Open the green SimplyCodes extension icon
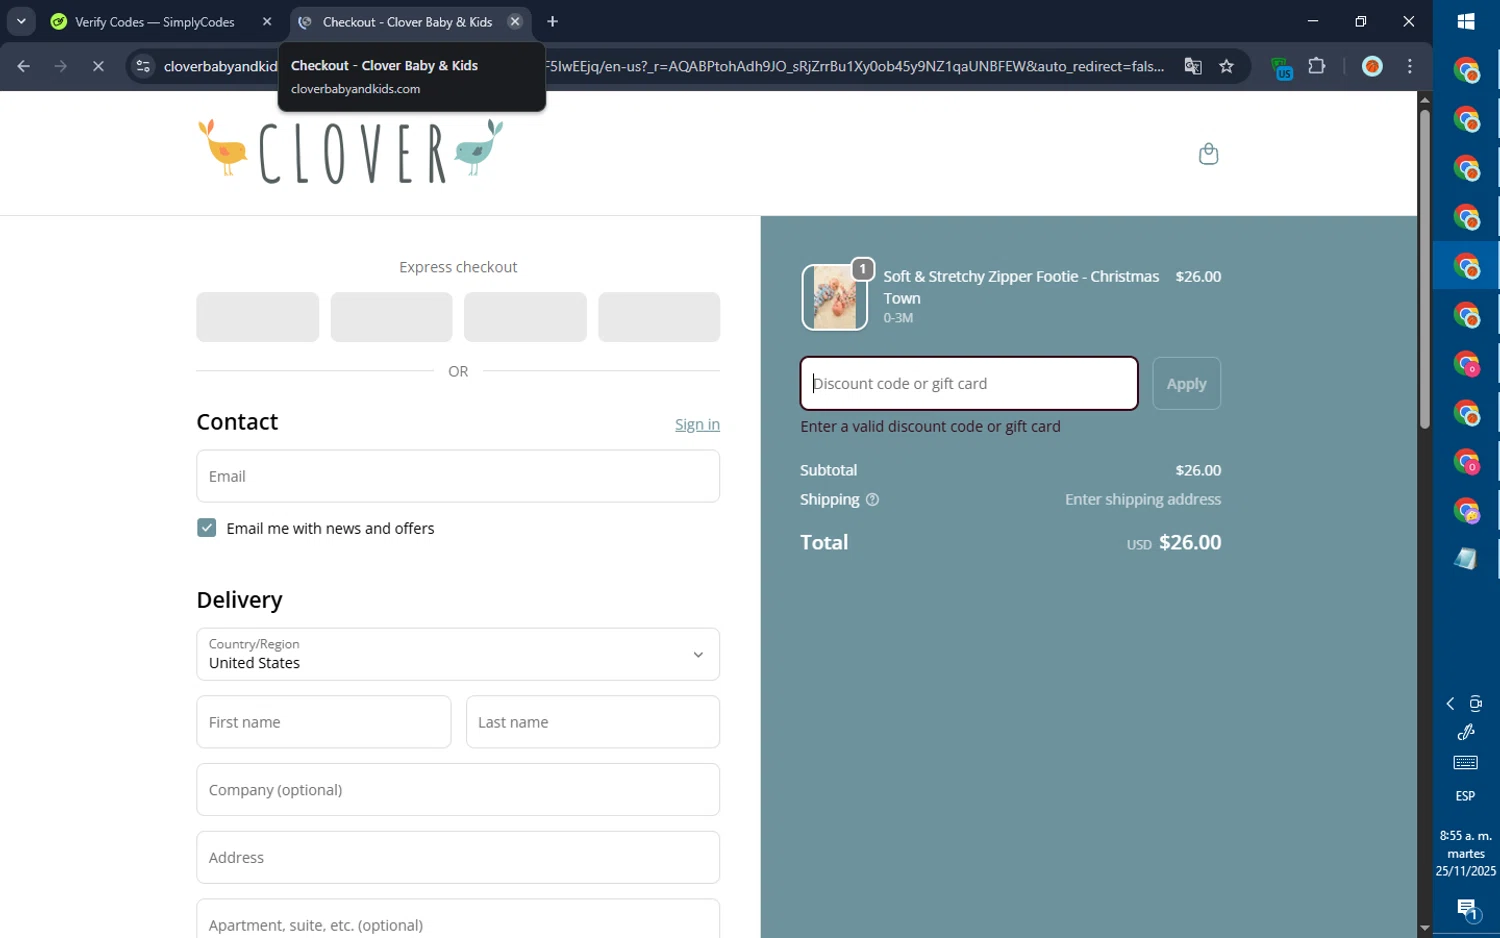This screenshot has width=1500, height=938. click(x=1281, y=67)
